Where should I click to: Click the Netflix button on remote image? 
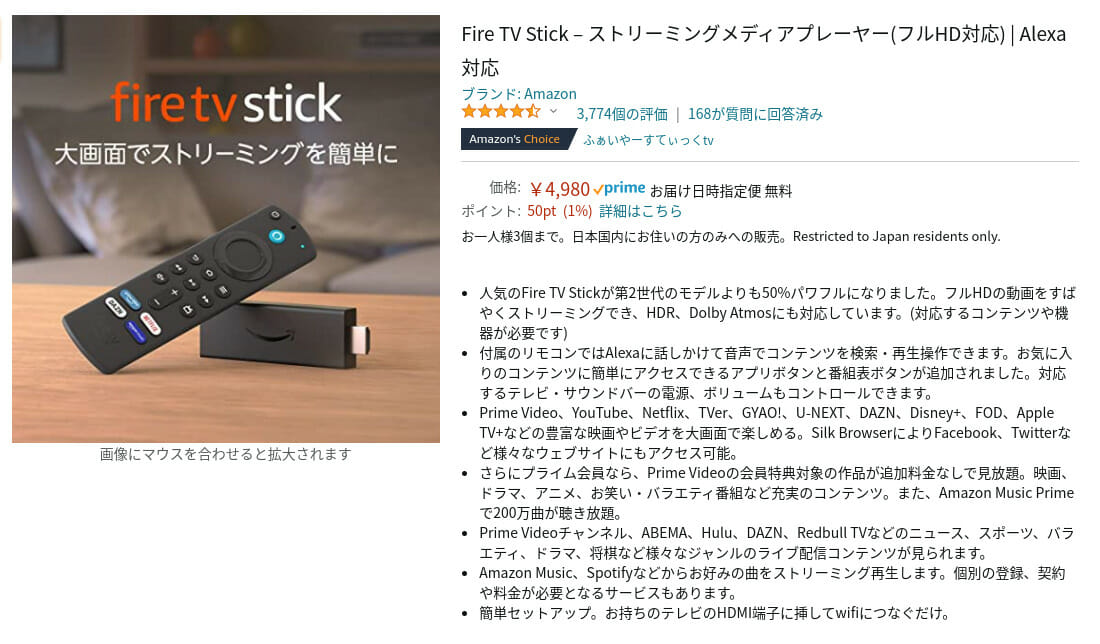(x=150, y=324)
